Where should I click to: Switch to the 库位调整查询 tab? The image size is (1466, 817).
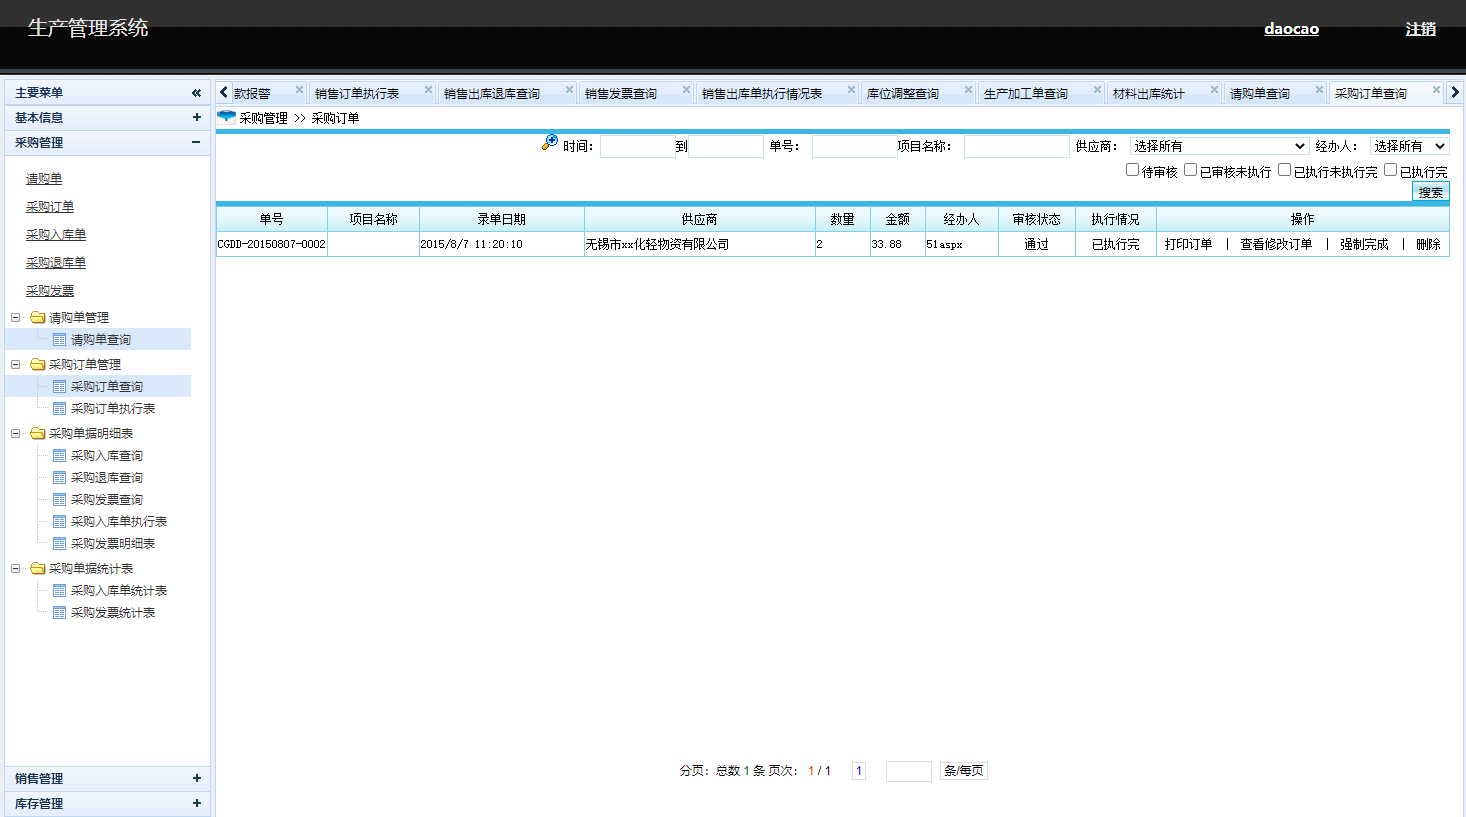click(x=903, y=94)
